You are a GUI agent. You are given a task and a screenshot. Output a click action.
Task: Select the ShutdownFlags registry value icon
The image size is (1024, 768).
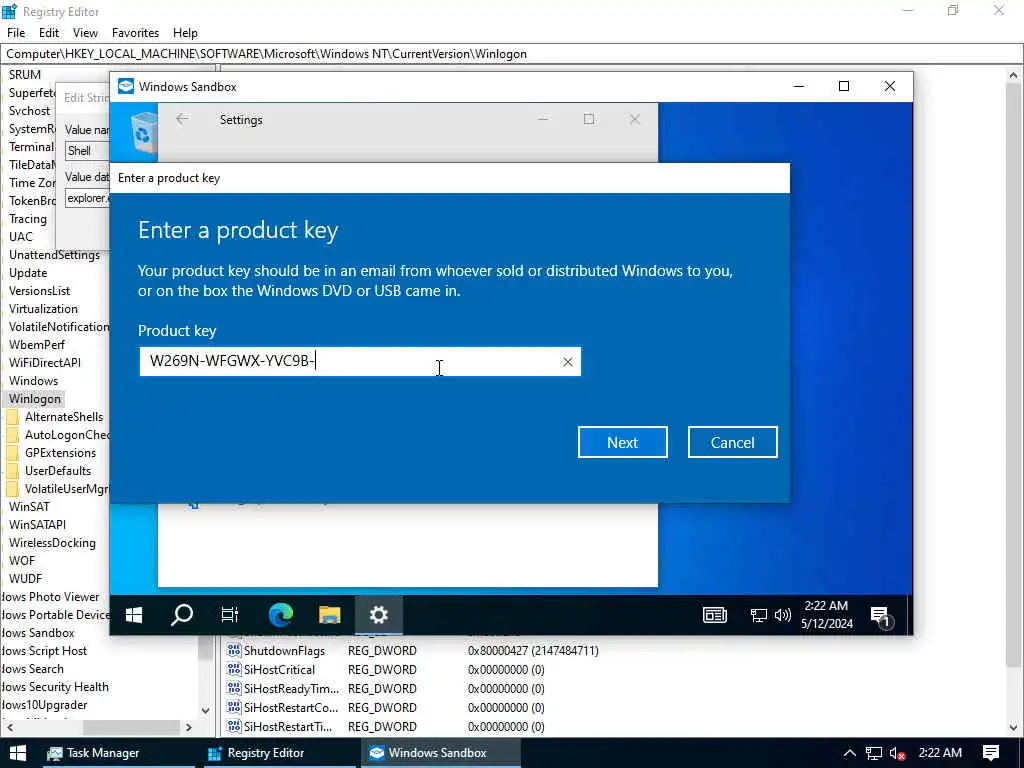pyautogui.click(x=234, y=650)
